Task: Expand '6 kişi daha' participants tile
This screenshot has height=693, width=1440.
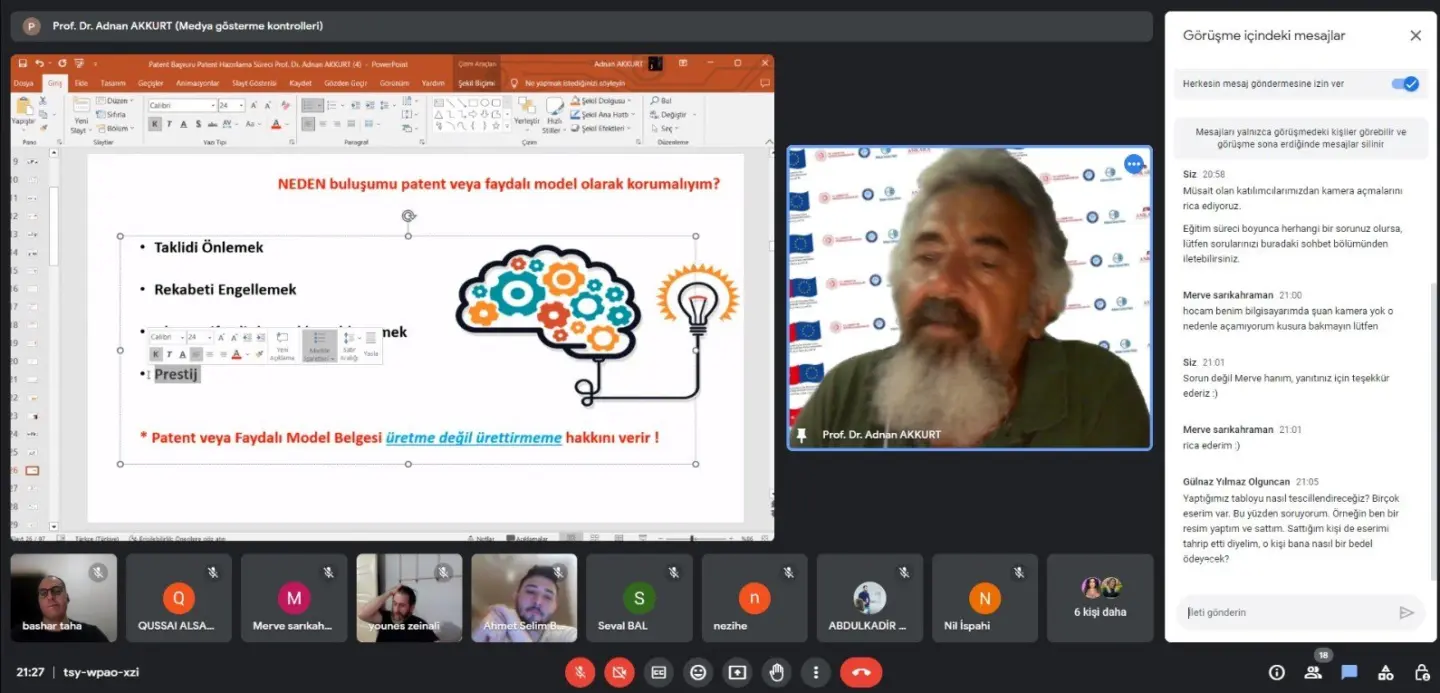Action: click(x=1100, y=598)
